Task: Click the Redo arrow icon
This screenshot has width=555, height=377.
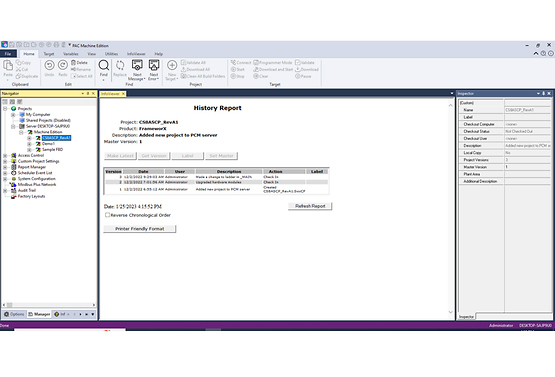Action: [63, 65]
